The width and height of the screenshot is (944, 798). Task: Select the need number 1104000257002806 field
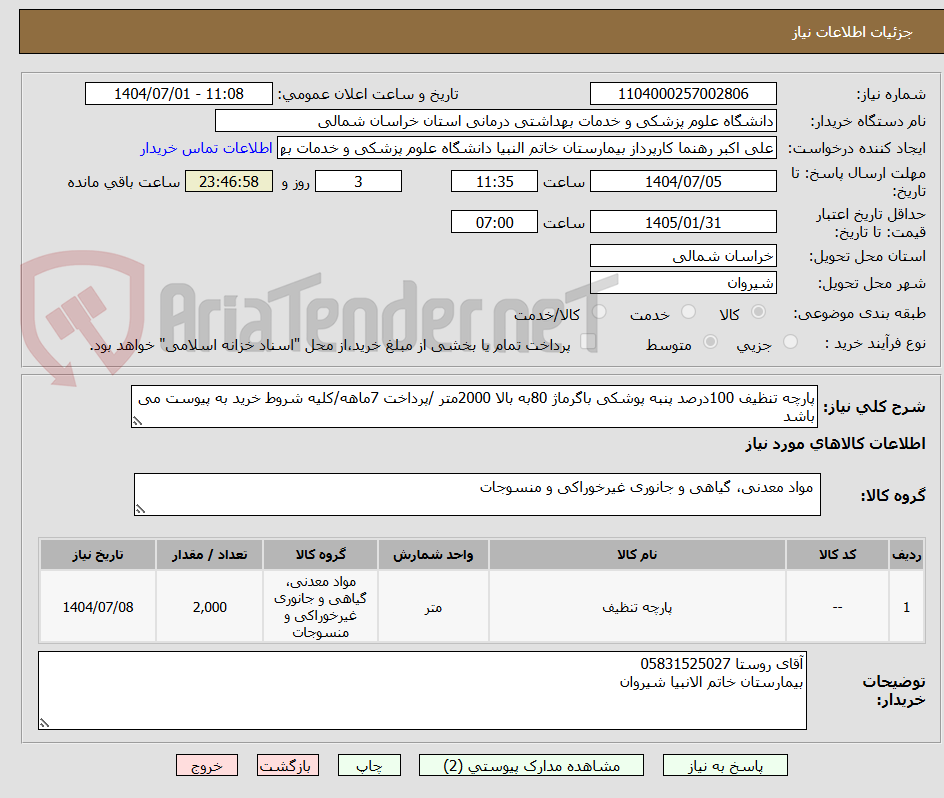coord(686,94)
